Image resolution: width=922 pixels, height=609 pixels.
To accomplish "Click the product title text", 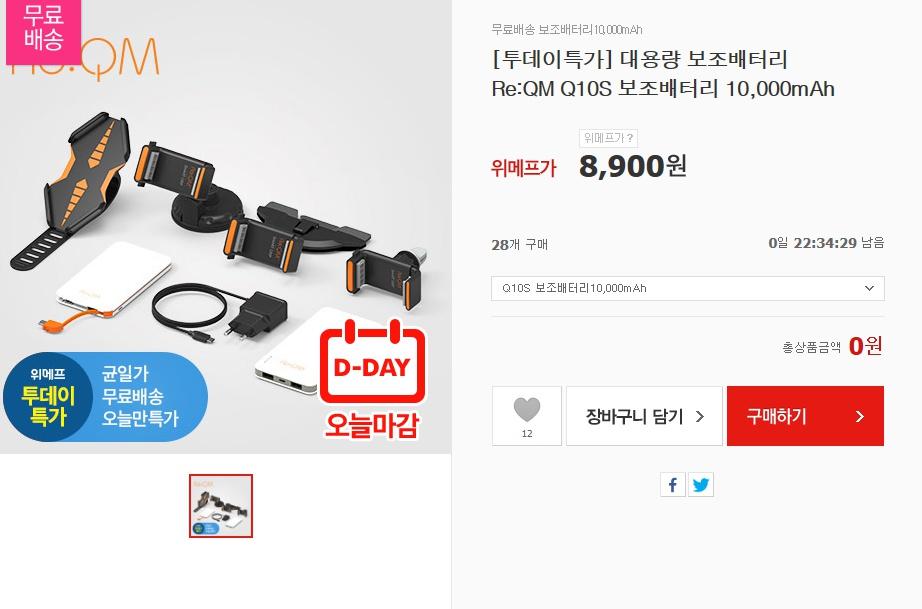I will coord(663,74).
